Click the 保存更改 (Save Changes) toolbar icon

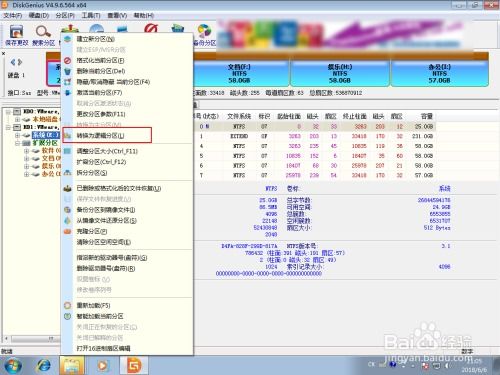[x=16, y=35]
